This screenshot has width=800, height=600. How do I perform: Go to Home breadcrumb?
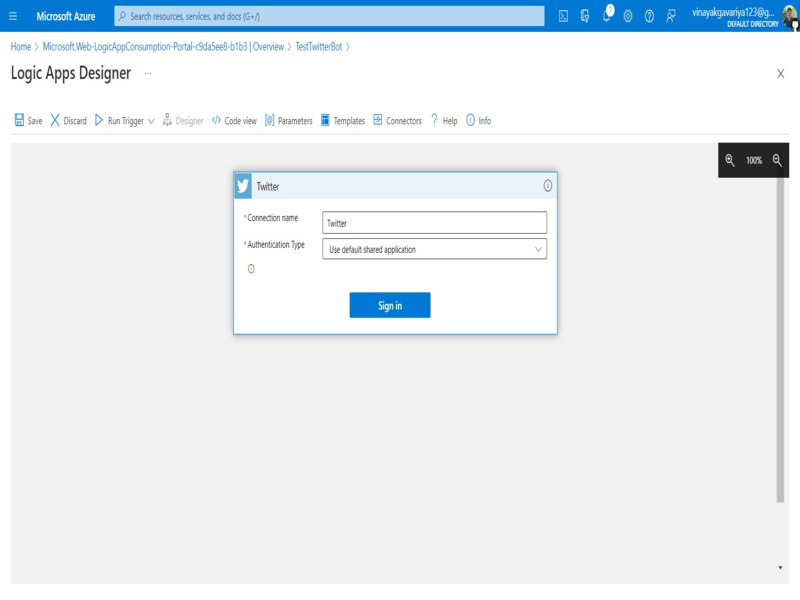tap(21, 46)
